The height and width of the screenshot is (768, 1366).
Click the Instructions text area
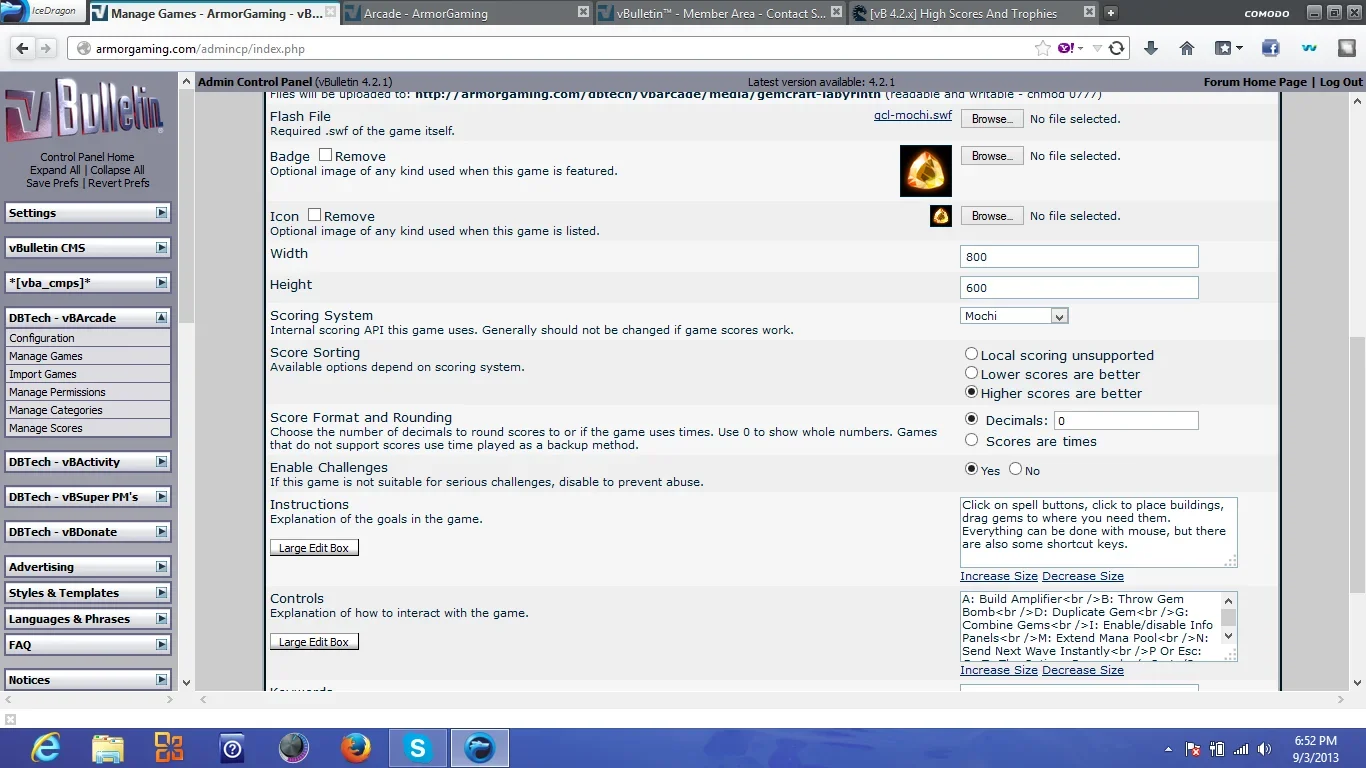[x=1099, y=533]
